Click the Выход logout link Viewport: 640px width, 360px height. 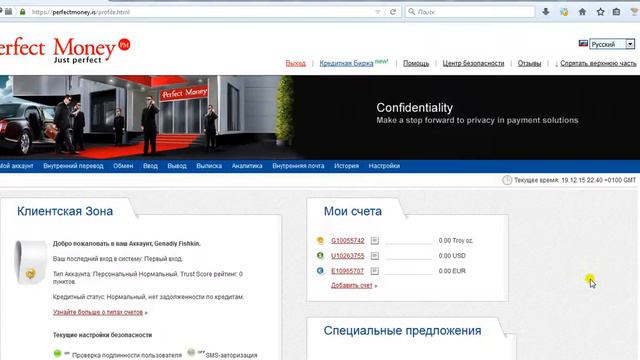296,63
